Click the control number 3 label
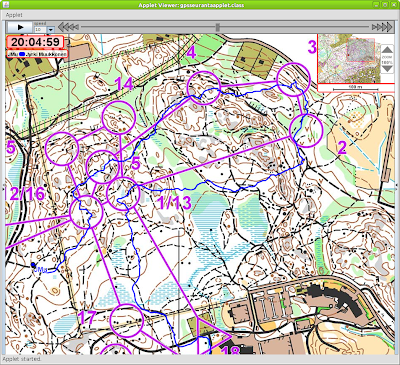Image resolution: width=400 pixels, height=365 pixels. coord(312,47)
